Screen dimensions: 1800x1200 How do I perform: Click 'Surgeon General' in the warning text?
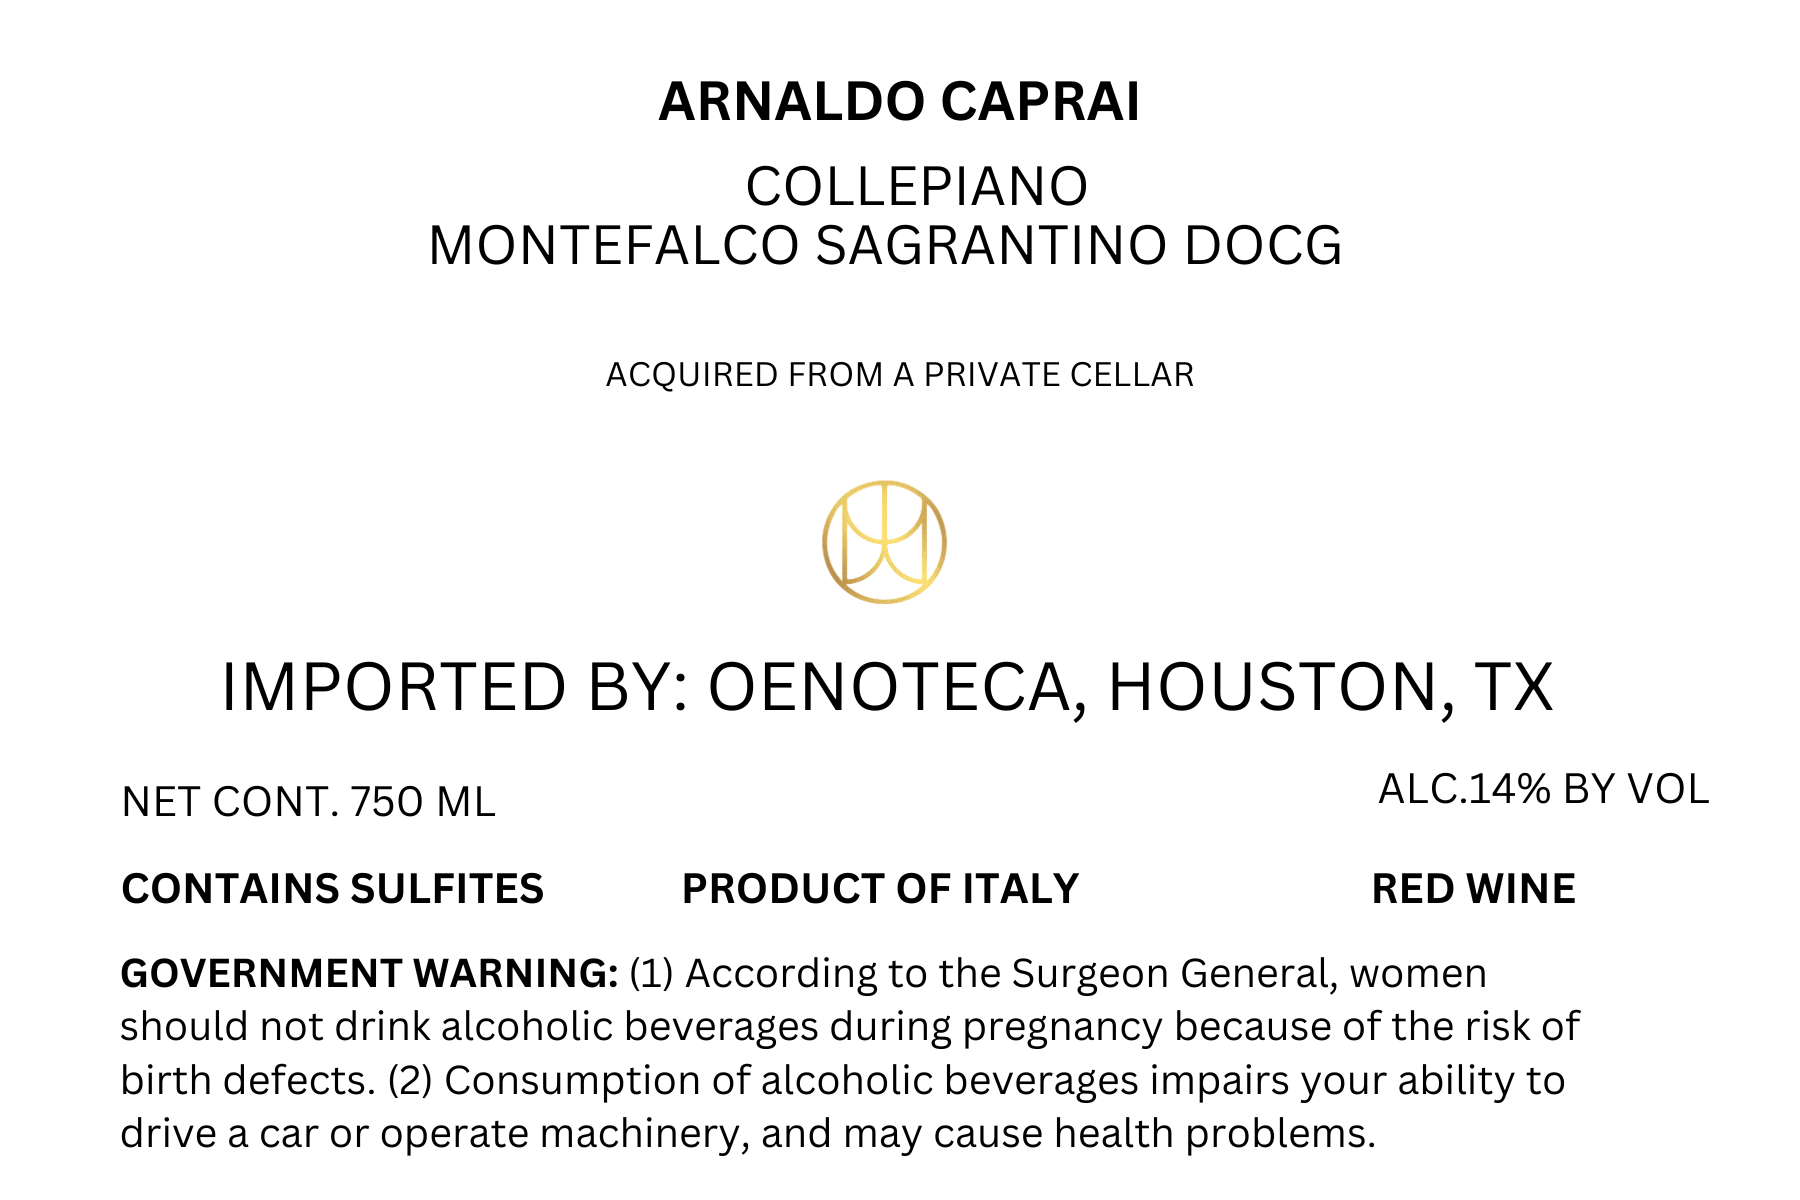(1175, 974)
